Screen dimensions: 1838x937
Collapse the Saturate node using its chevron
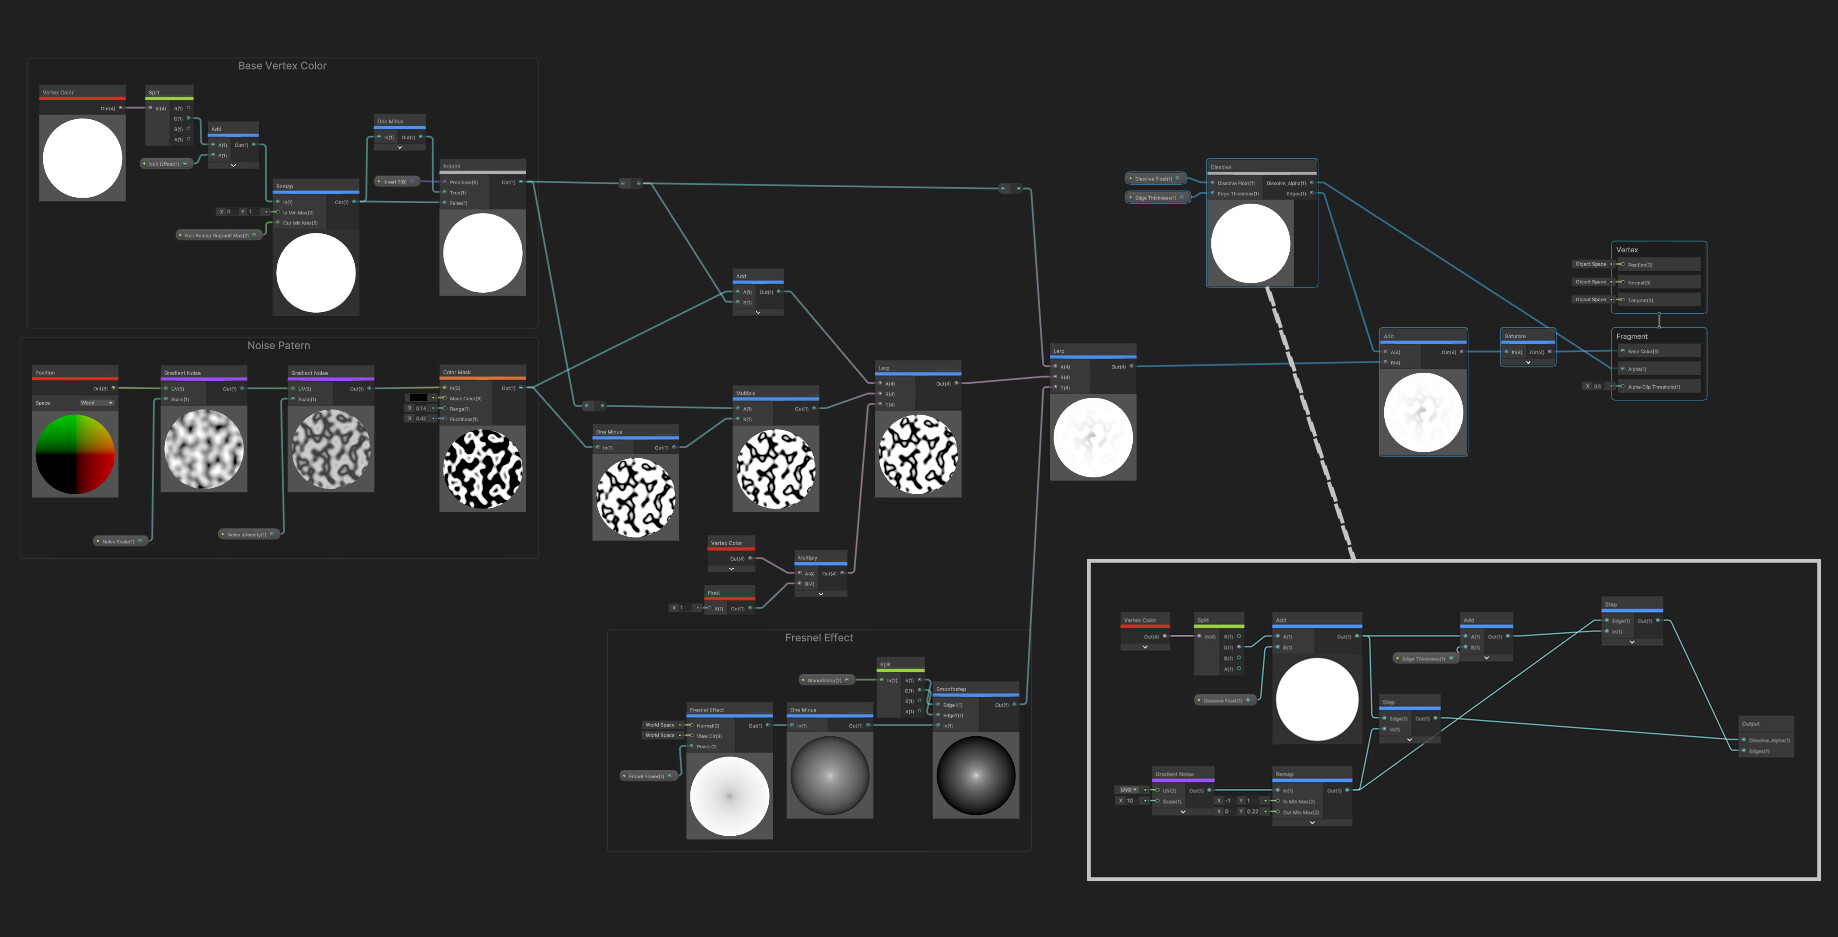pos(1528,363)
